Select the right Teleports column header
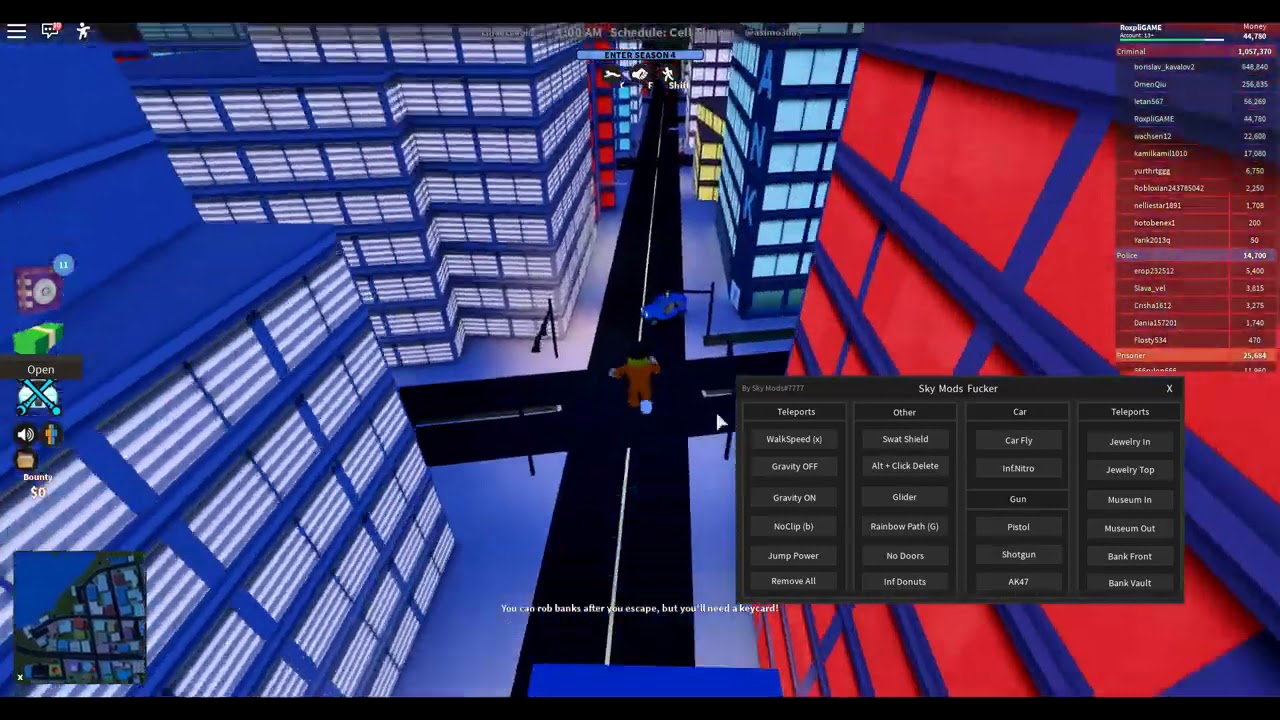Viewport: 1280px width, 720px height. (x=1130, y=412)
